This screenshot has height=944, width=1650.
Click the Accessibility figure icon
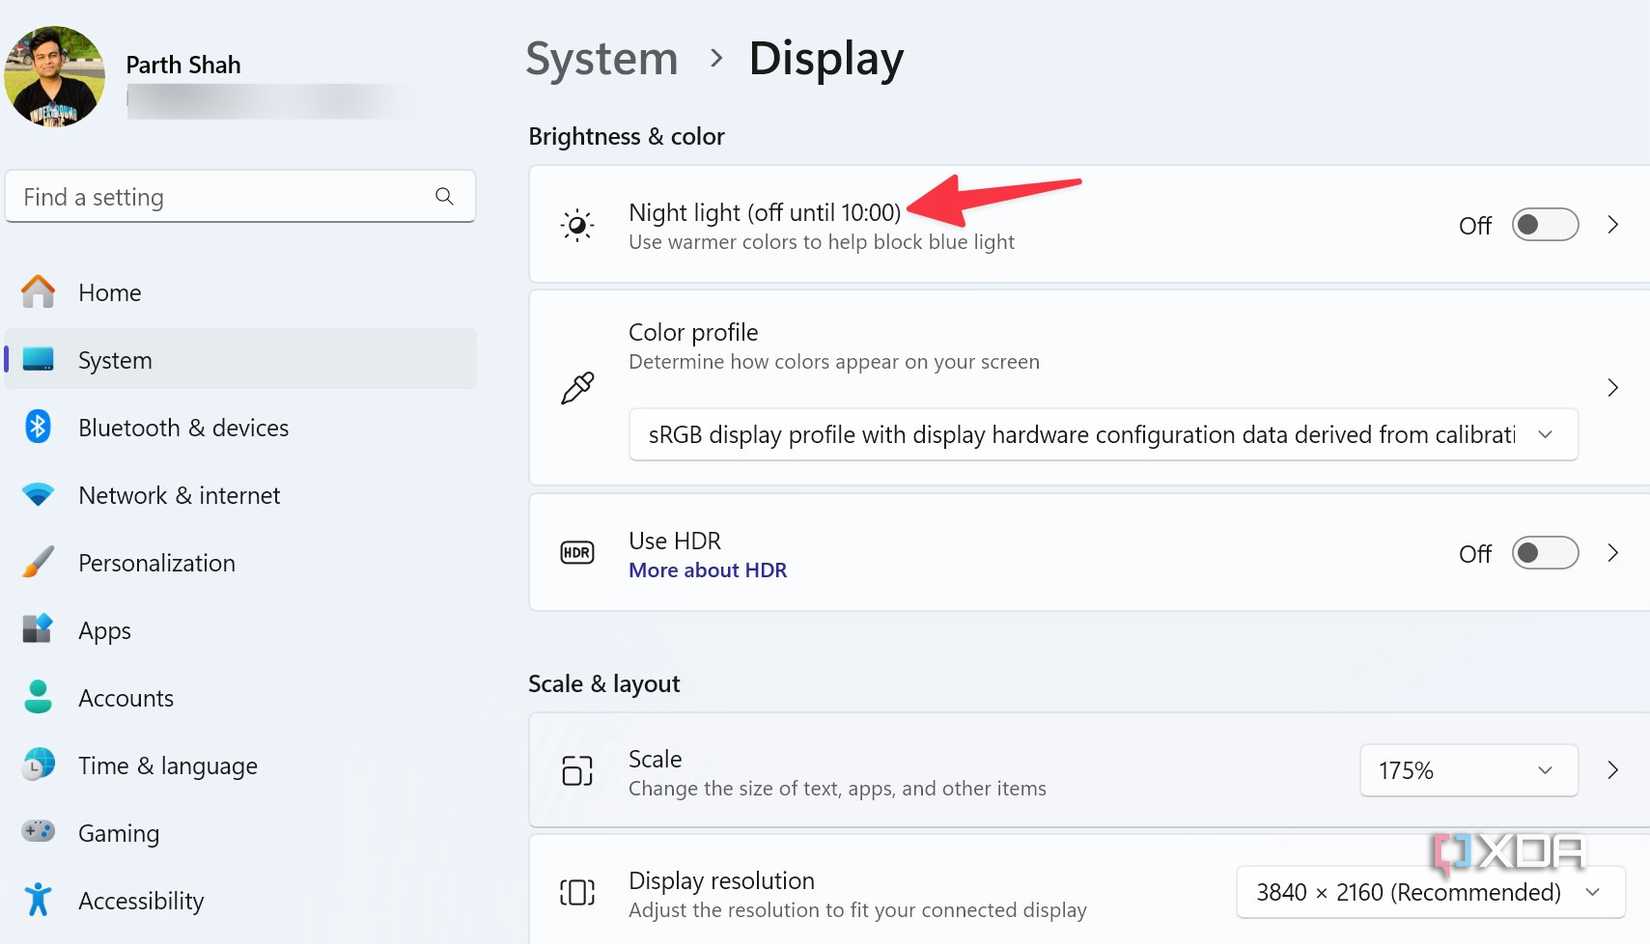click(38, 900)
